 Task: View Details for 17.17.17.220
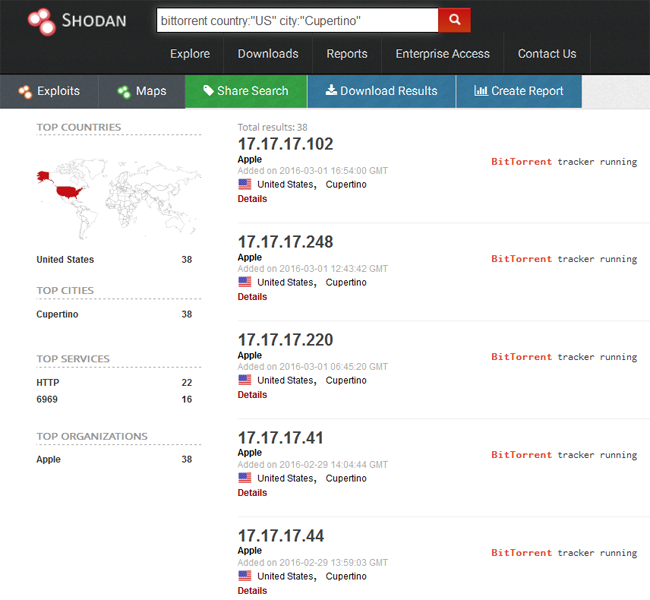coord(252,395)
